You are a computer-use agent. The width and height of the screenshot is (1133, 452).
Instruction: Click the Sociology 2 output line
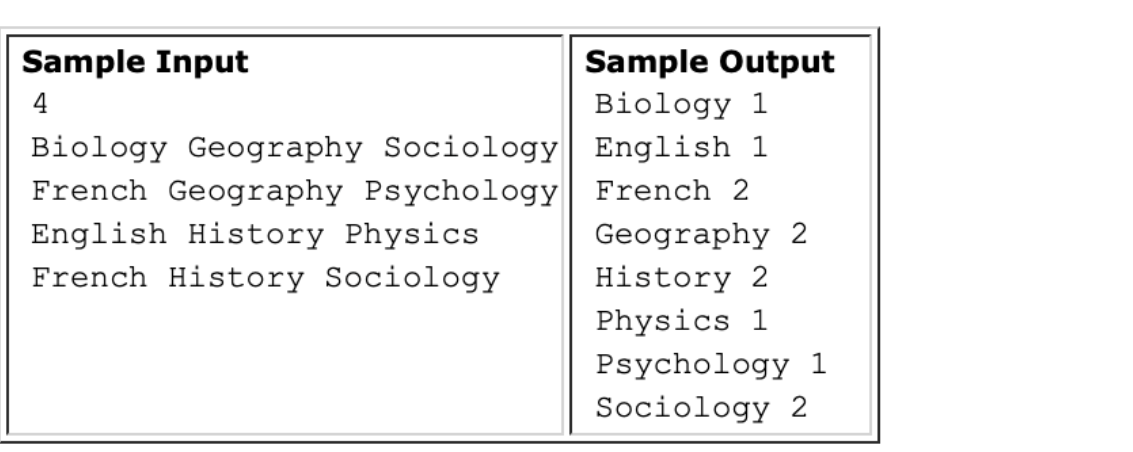click(x=701, y=409)
